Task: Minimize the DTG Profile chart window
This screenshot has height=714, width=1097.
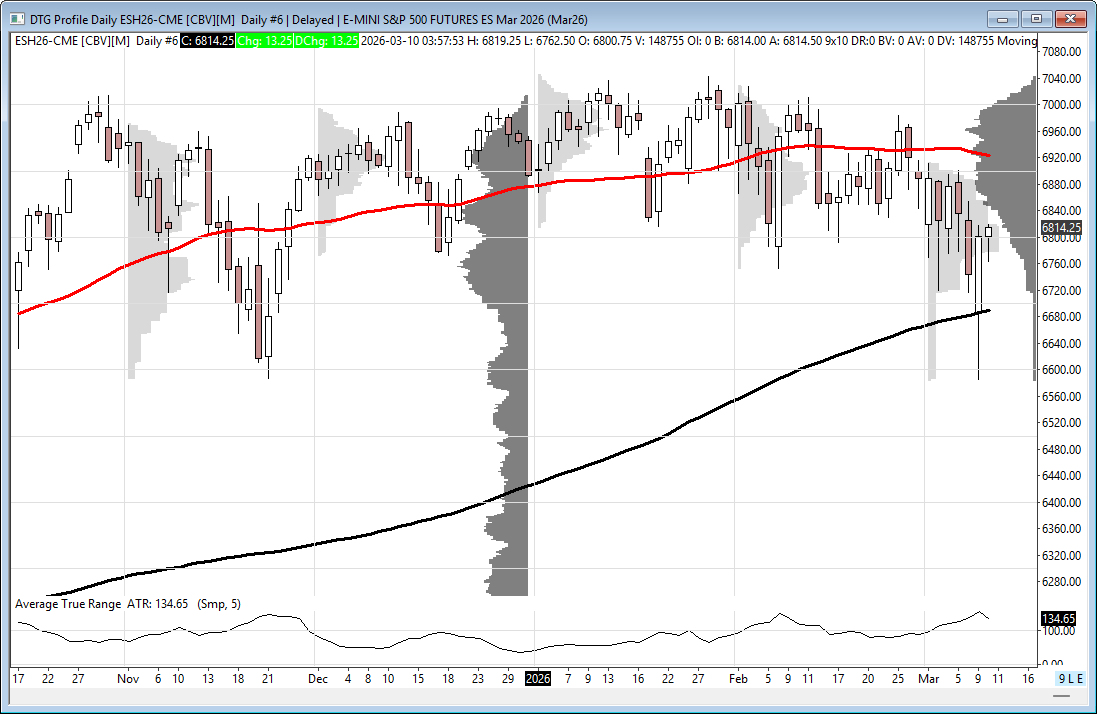Action: [x=1003, y=18]
